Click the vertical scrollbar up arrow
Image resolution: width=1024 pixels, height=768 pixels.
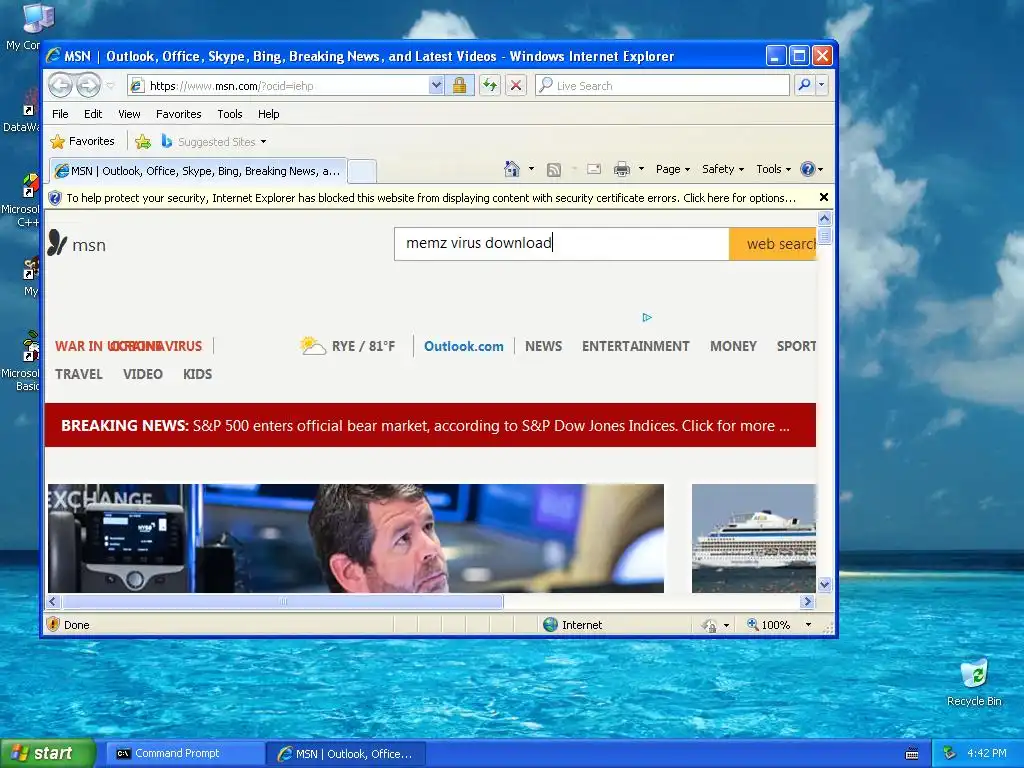point(824,218)
